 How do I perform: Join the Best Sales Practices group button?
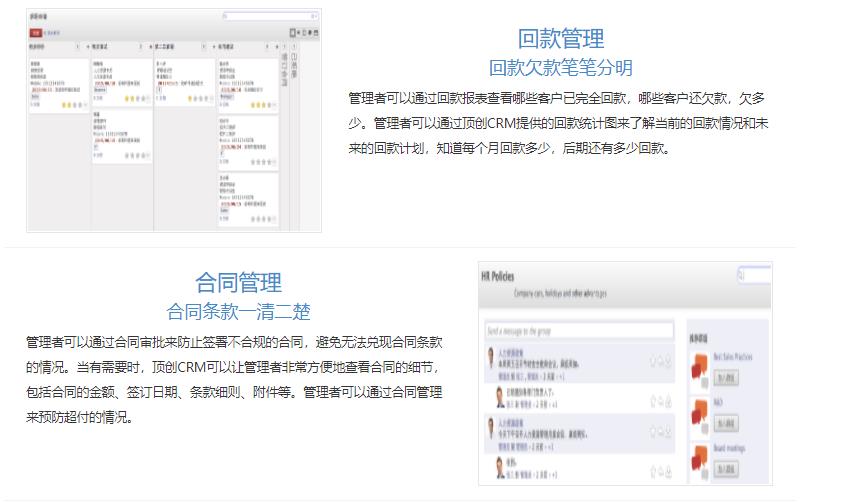724,378
